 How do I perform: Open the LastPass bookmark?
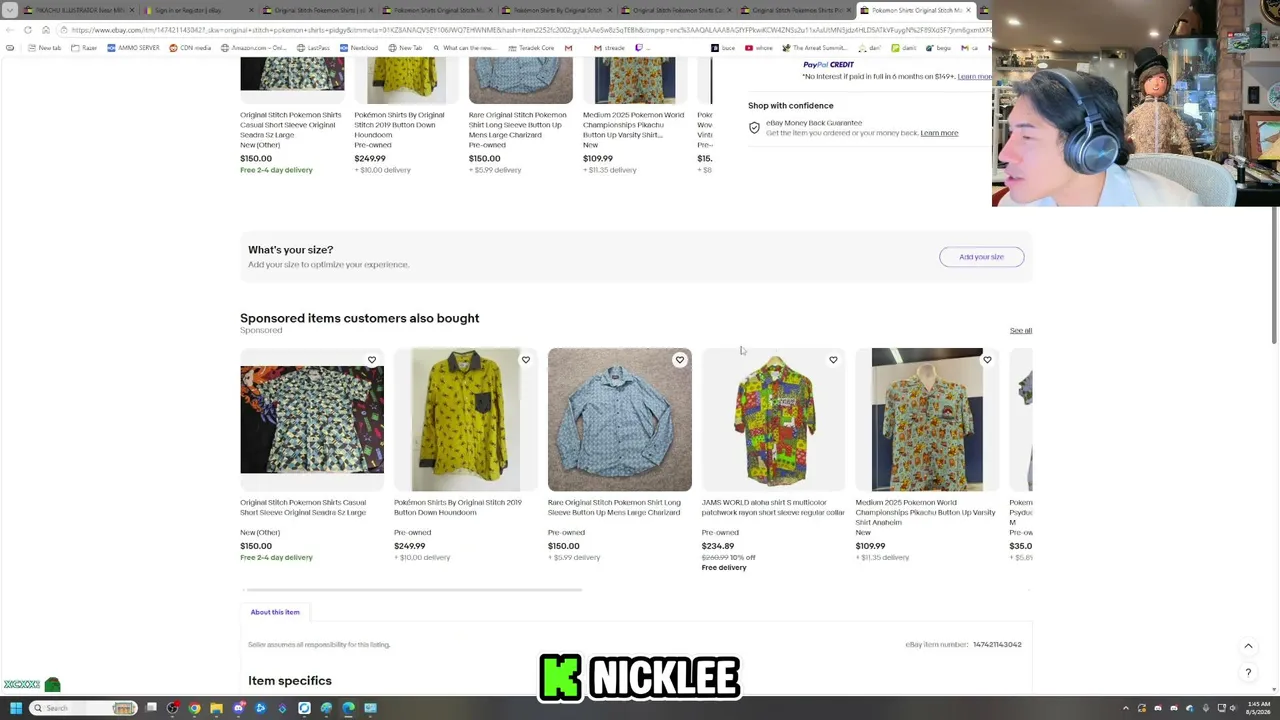pos(313,48)
